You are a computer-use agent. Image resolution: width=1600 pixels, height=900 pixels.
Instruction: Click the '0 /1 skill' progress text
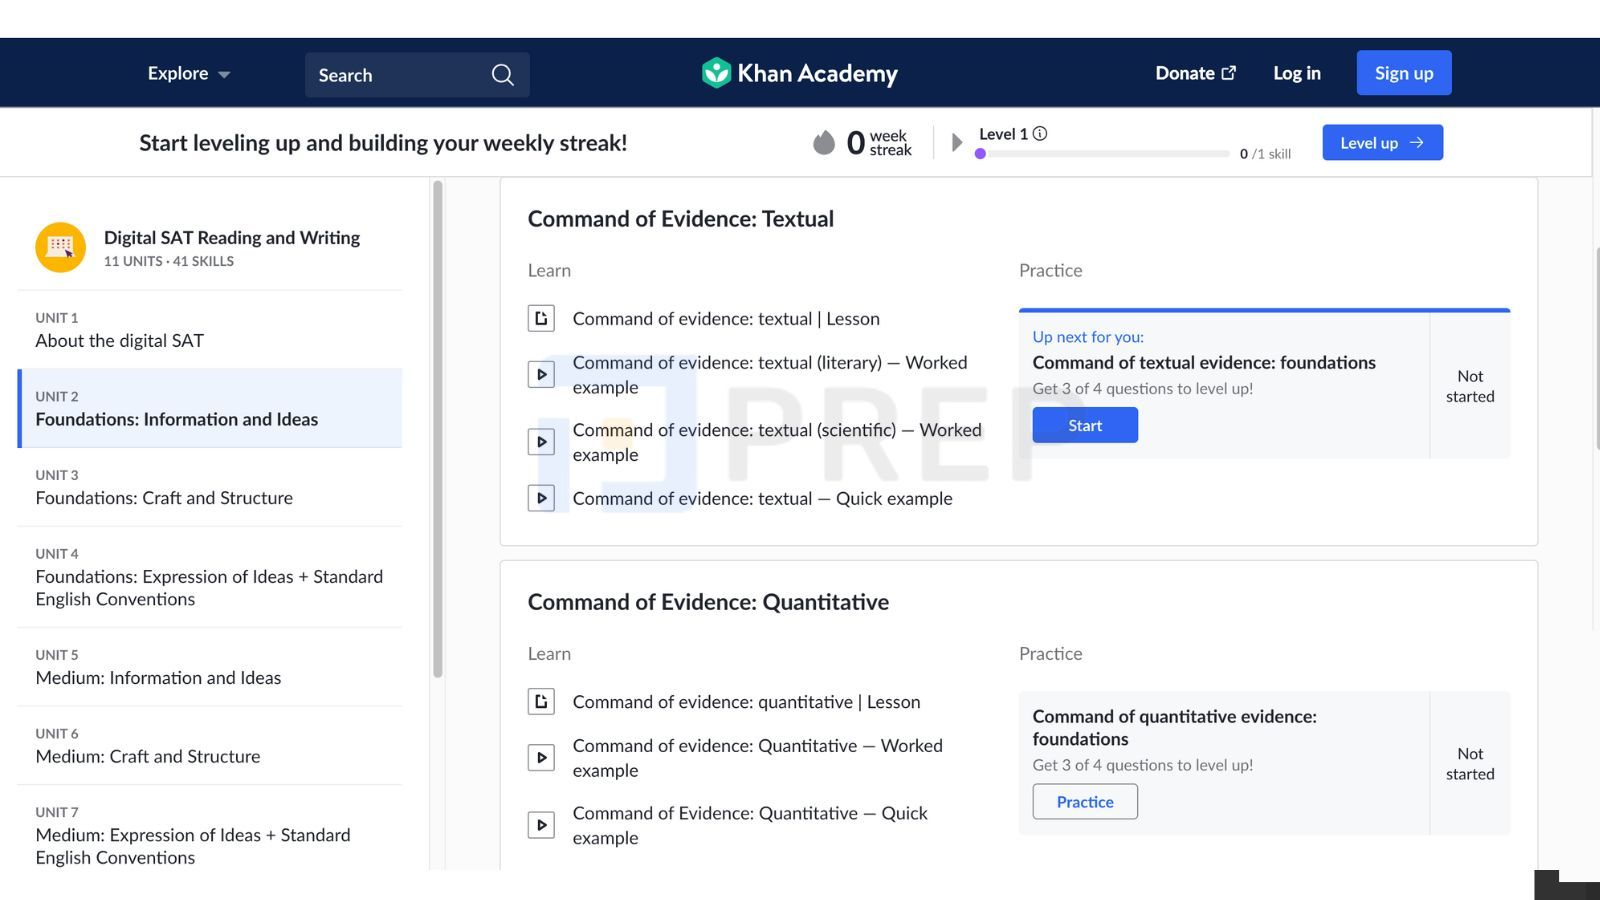pyautogui.click(x=1265, y=154)
